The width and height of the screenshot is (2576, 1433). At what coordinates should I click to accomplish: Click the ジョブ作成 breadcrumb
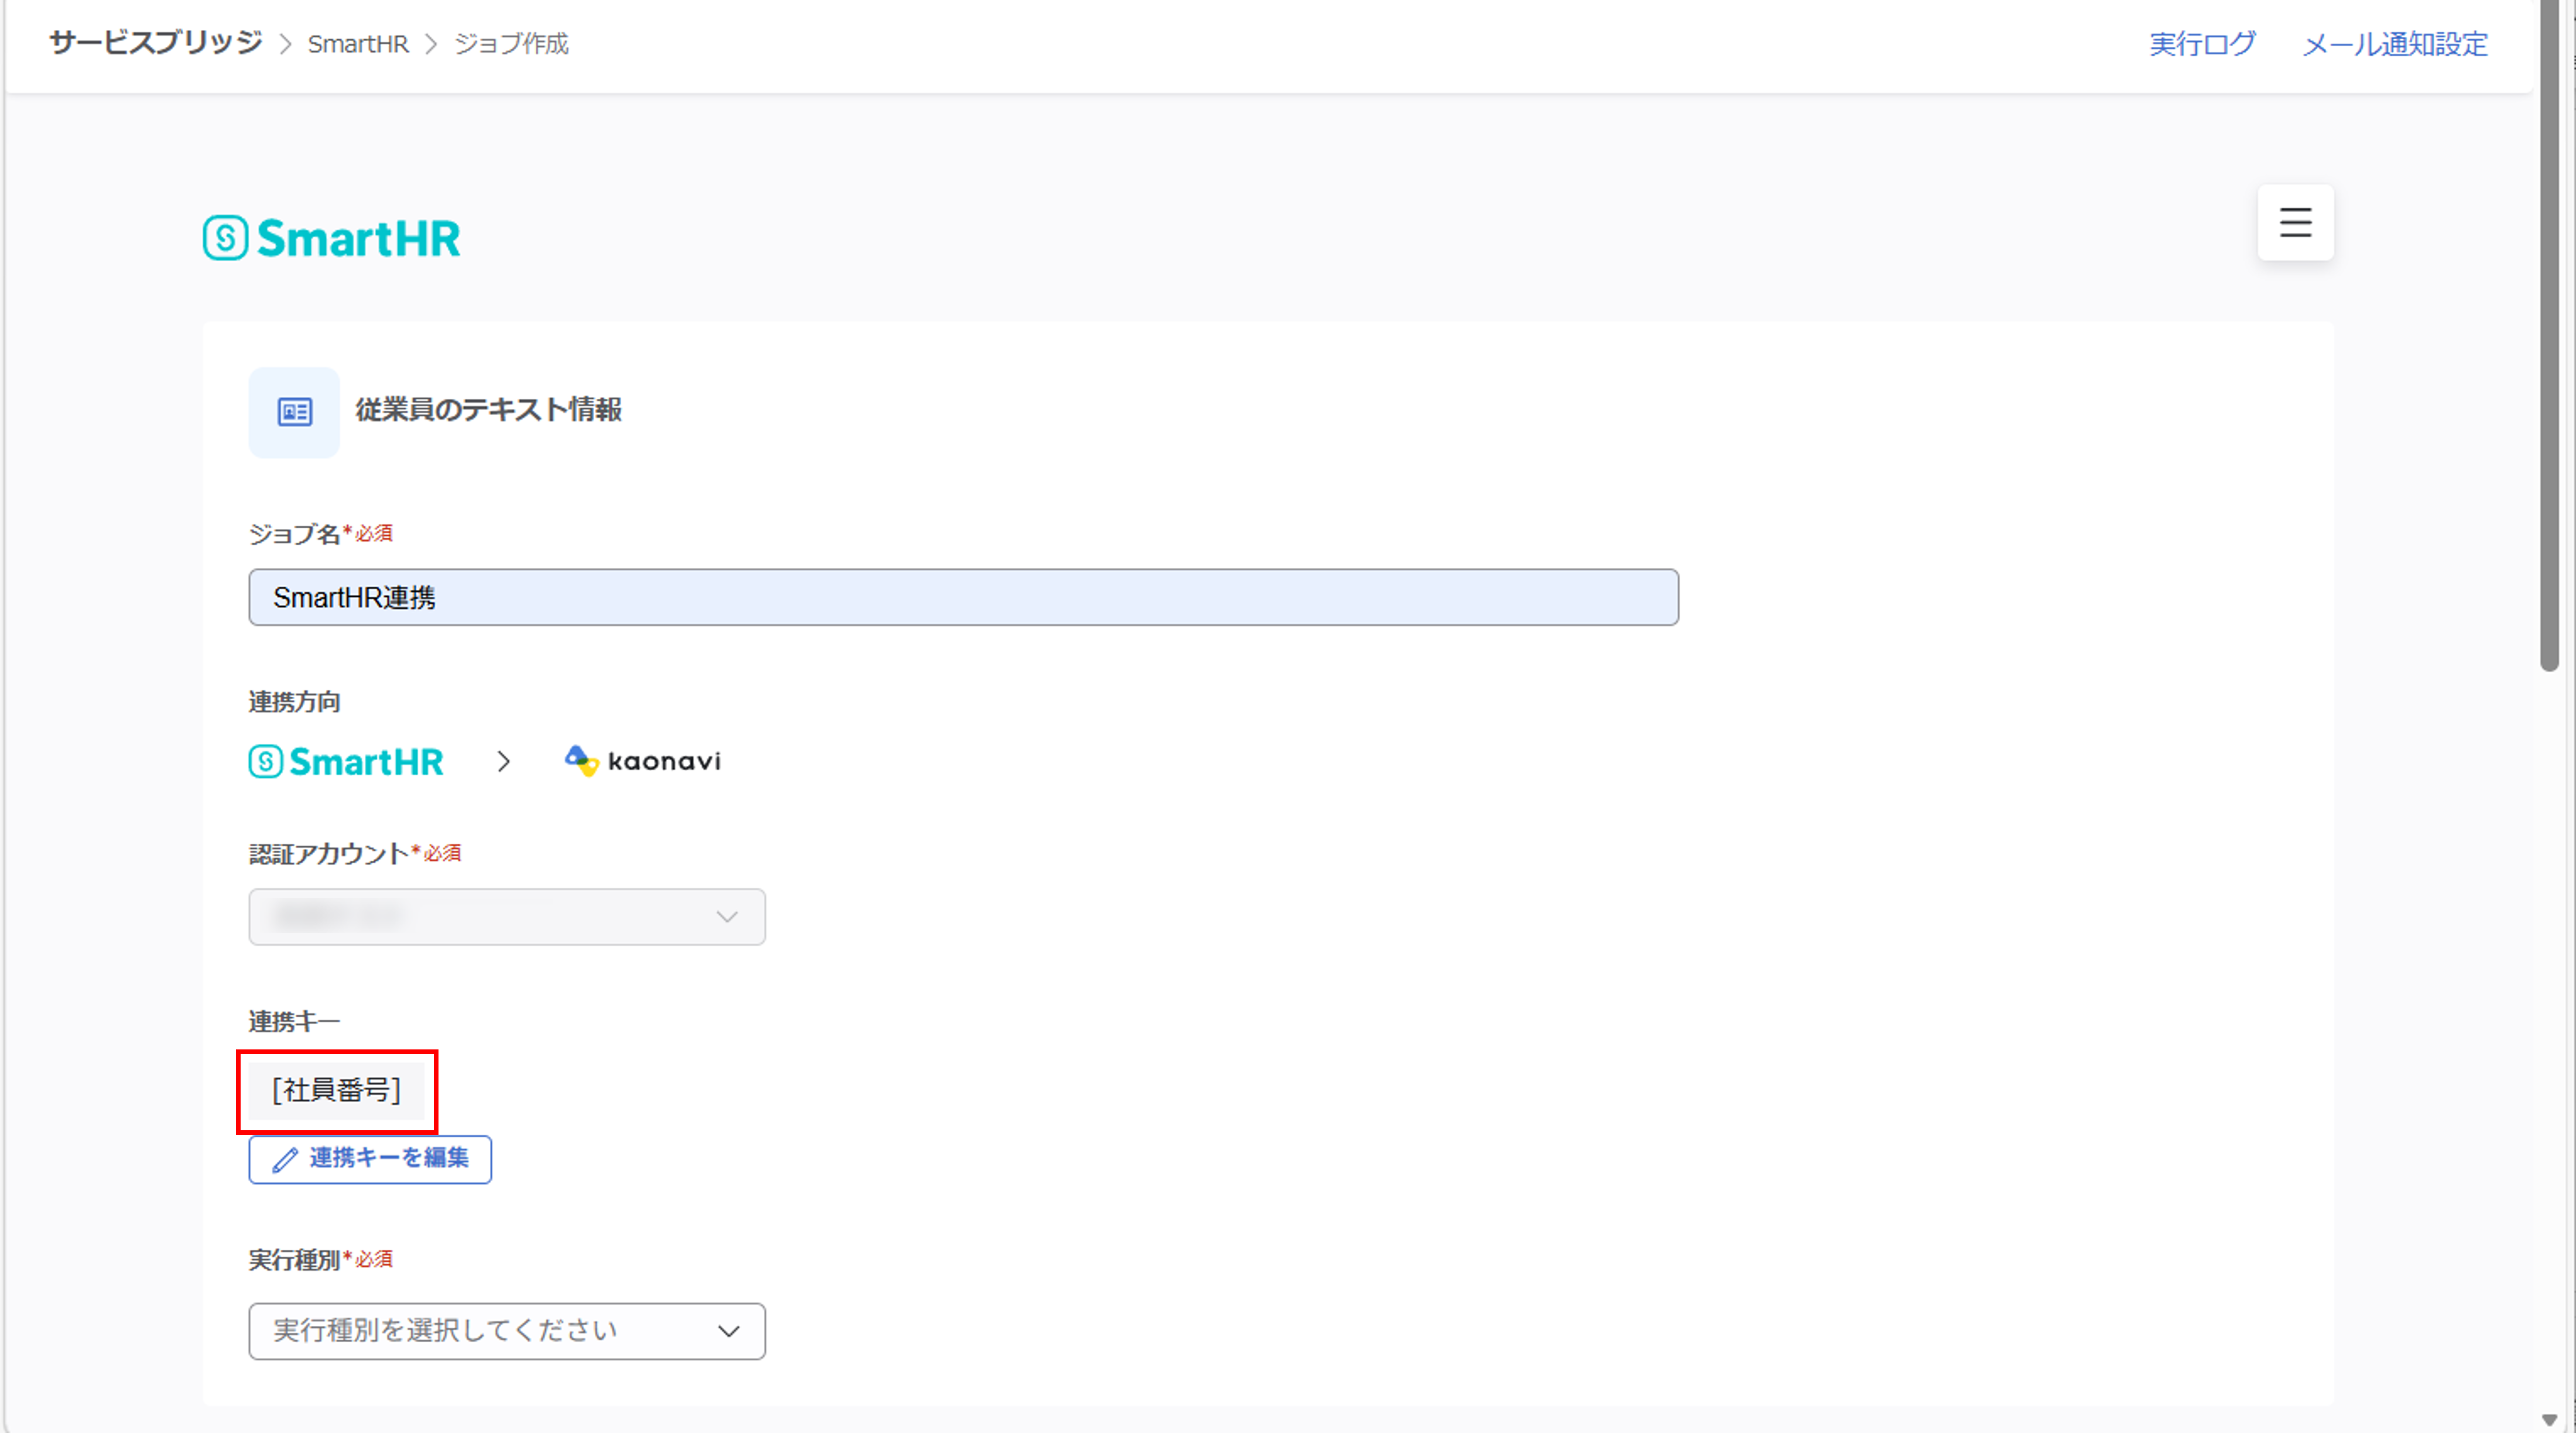coord(511,44)
